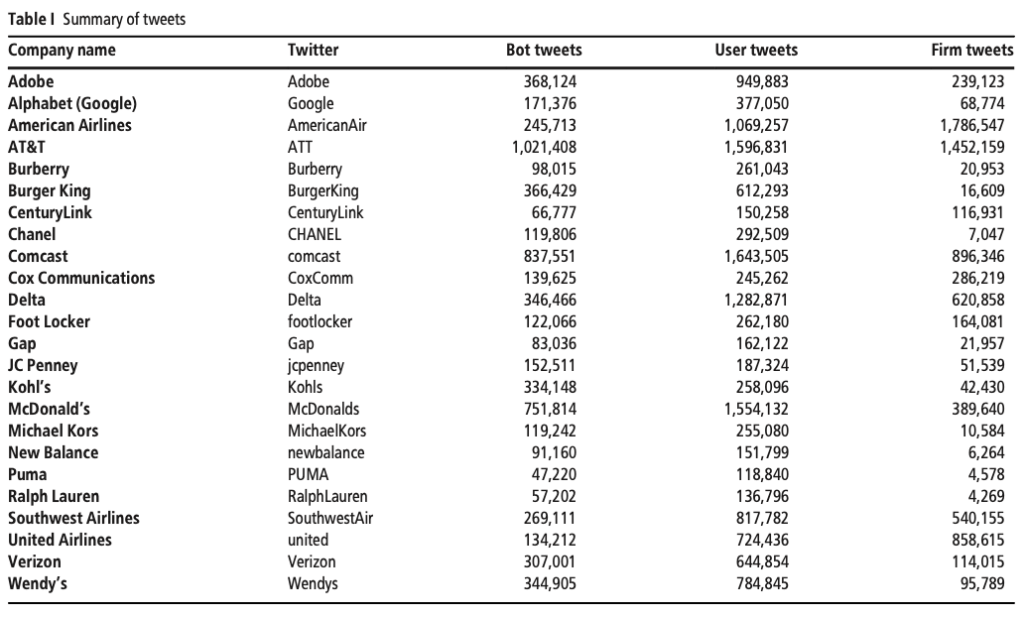Select the Cox Communications row label

pyautogui.click(x=81, y=278)
